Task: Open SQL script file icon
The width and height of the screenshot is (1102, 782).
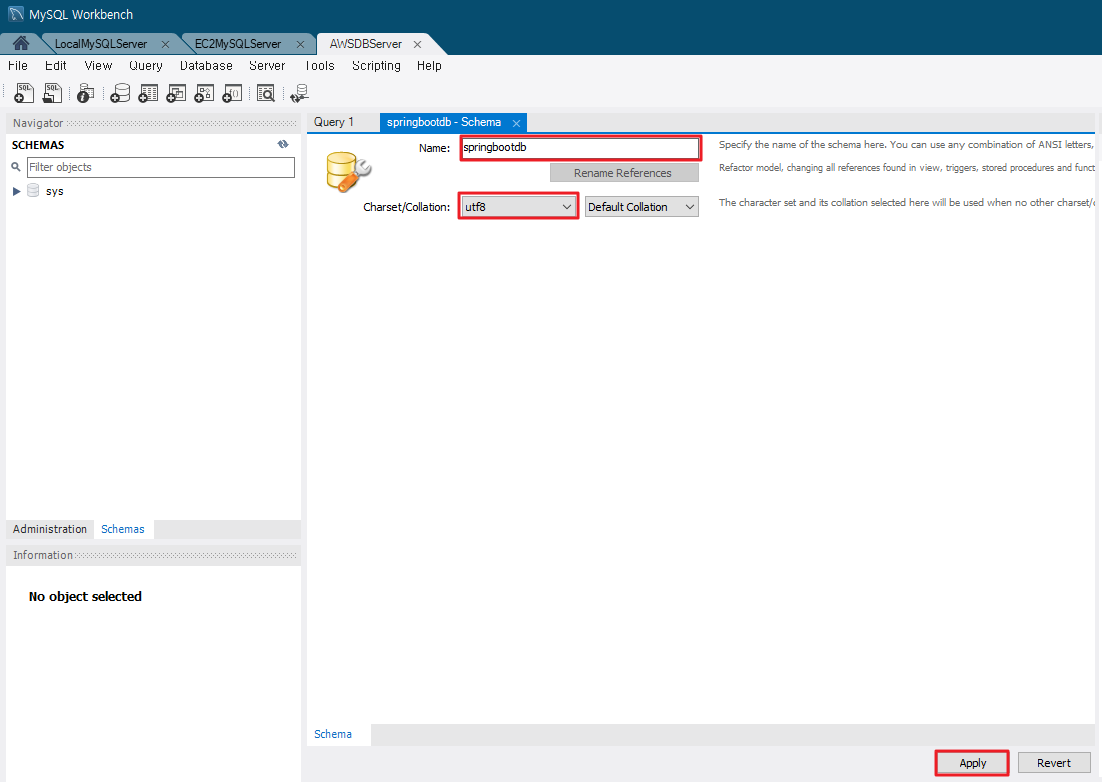Action: [52, 93]
